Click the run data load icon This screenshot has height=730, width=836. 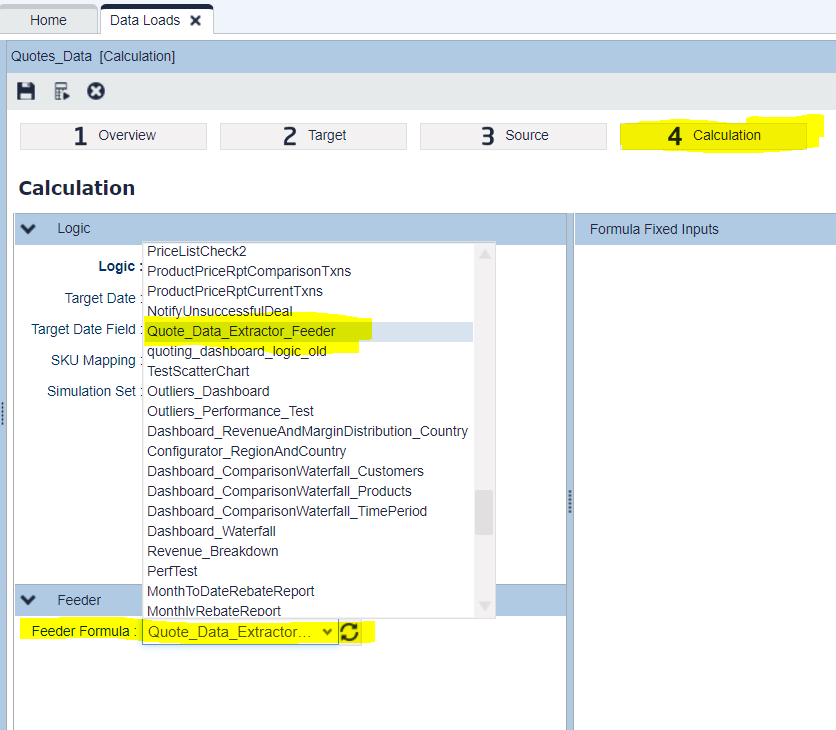click(62, 91)
